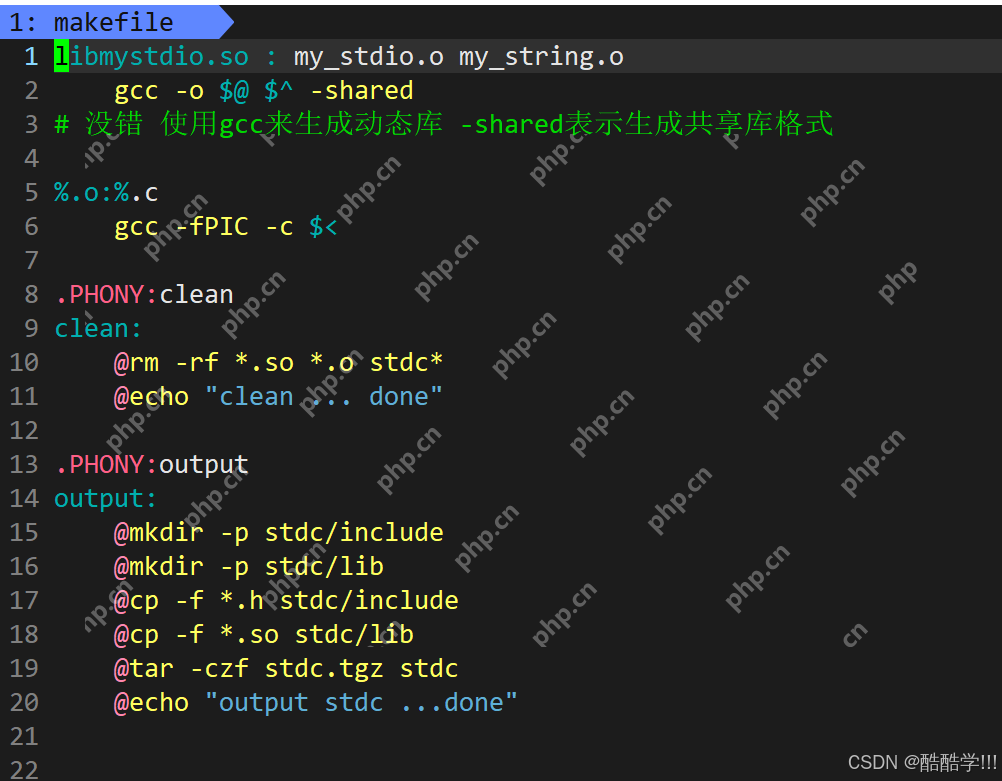Click the CSDN author watermark
The image size is (1002, 781).
[922, 762]
